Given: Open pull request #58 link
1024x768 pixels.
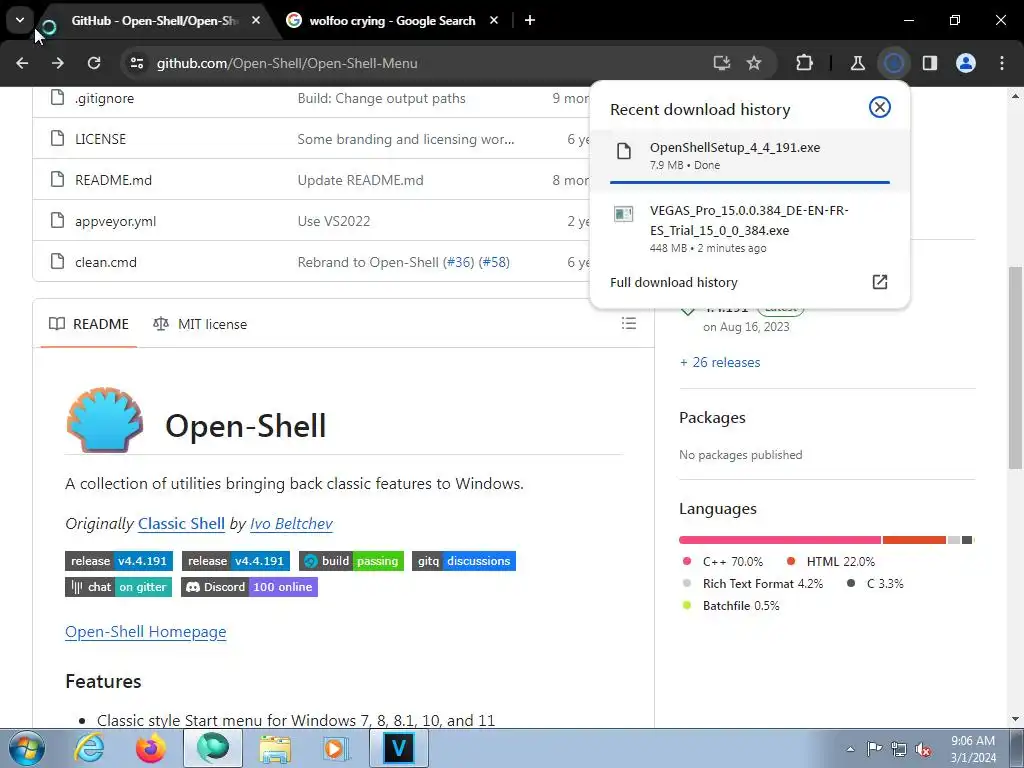Looking at the screenshot, I should [x=494, y=263].
